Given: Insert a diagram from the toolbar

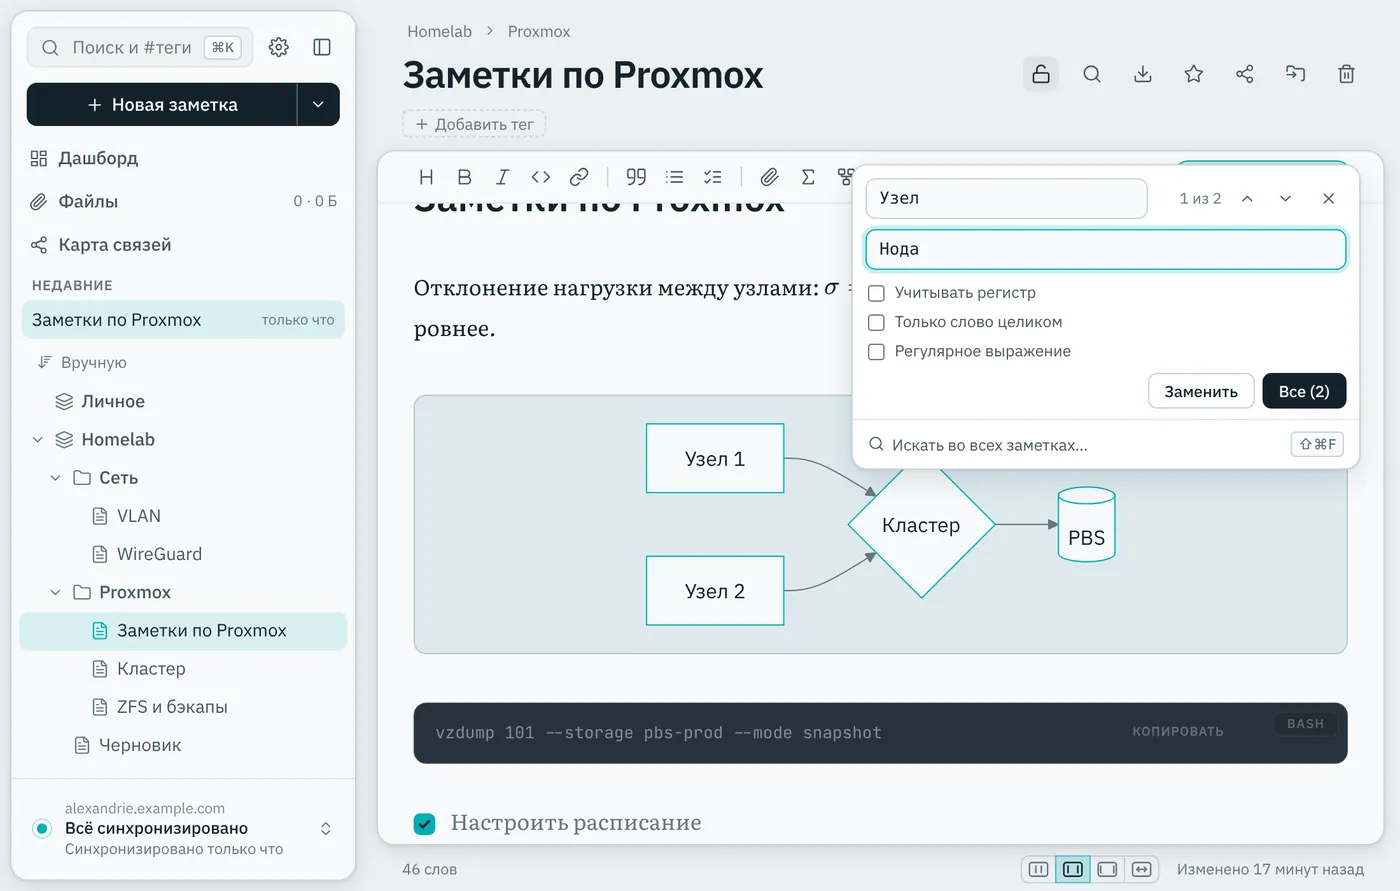Looking at the screenshot, I should (845, 177).
